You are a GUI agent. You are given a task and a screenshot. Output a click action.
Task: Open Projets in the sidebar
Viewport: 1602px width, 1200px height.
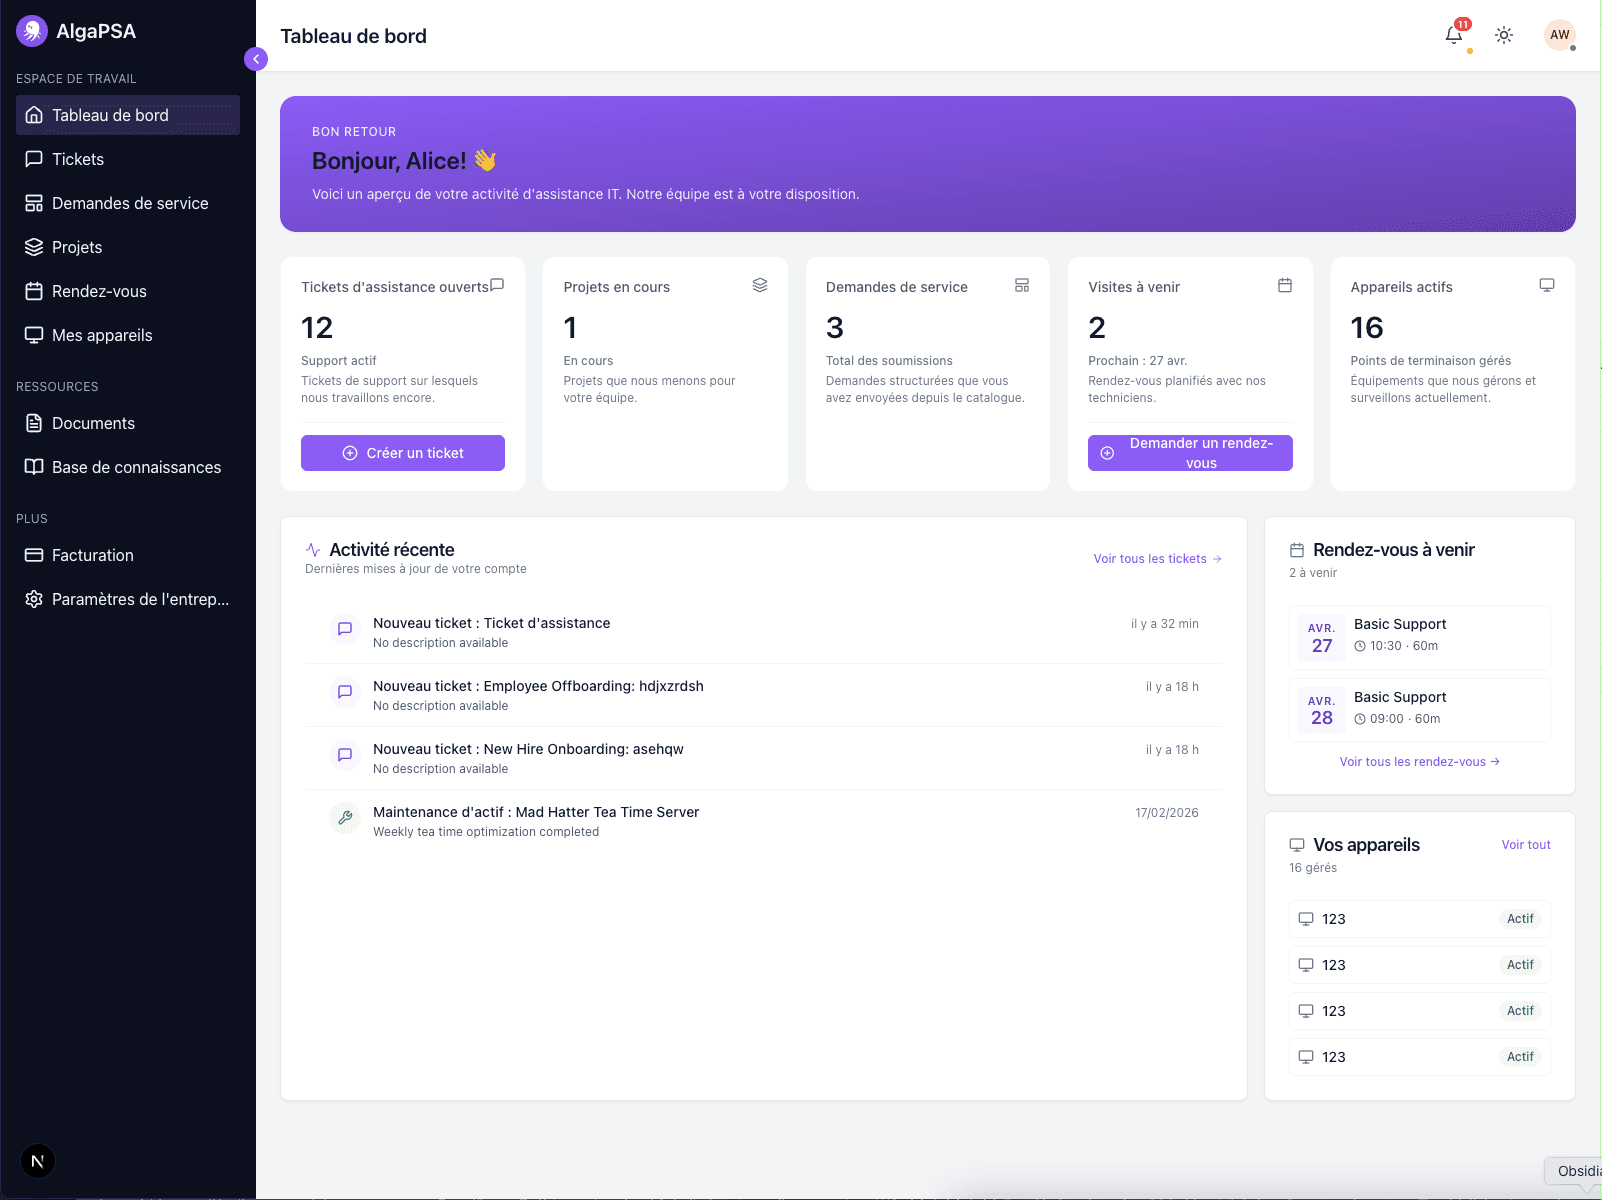coord(128,247)
